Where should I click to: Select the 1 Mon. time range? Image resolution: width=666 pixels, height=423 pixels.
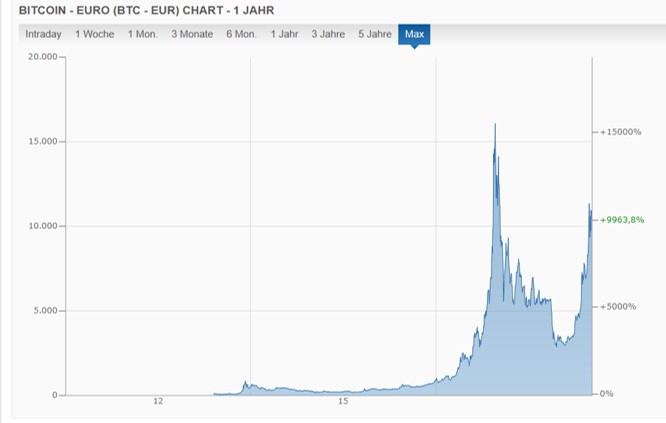[x=143, y=34]
